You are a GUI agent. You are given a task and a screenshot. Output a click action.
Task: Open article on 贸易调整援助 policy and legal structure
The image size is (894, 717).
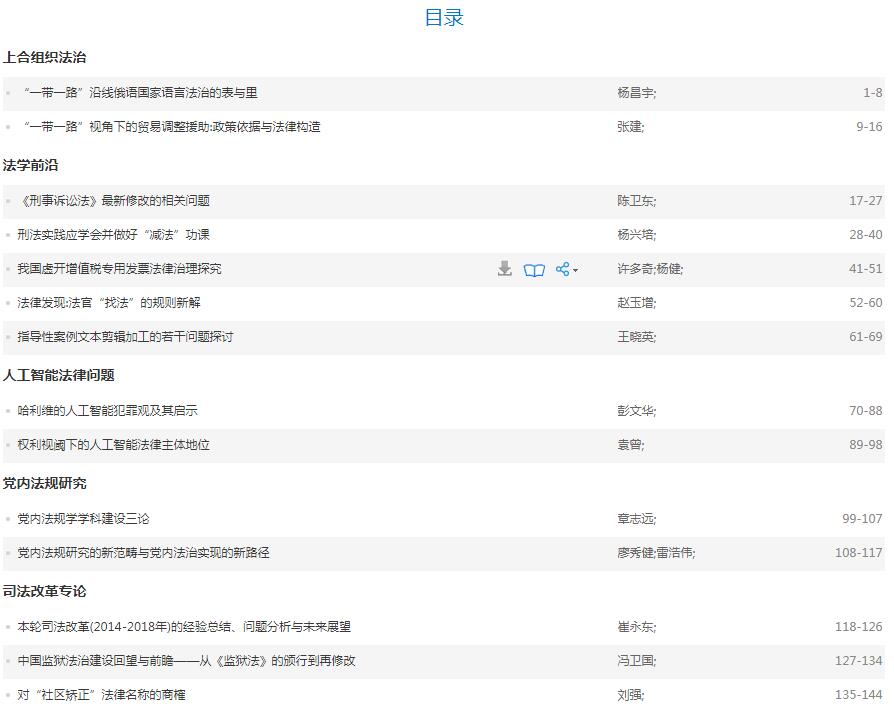point(170,127)
